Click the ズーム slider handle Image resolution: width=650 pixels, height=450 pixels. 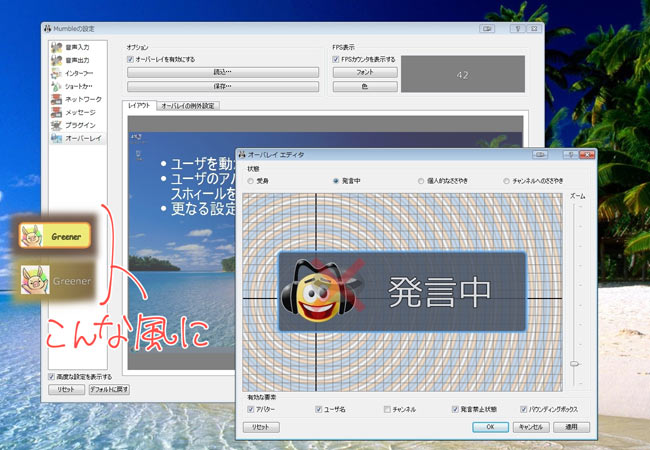click(x=574, y=364)
